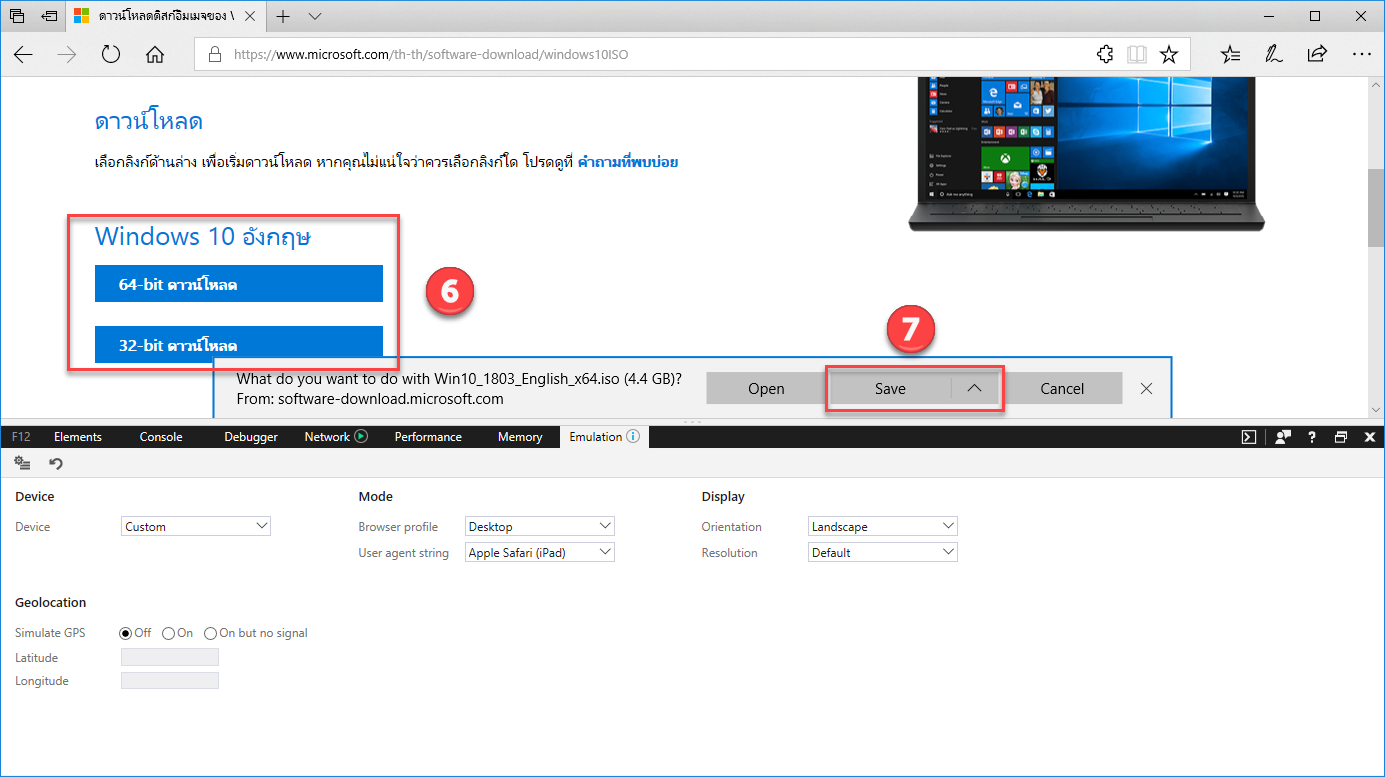This screenshot has width=1385, height=777.
Task: Undock the DevTools panel
Action: tap(1341, 437)
